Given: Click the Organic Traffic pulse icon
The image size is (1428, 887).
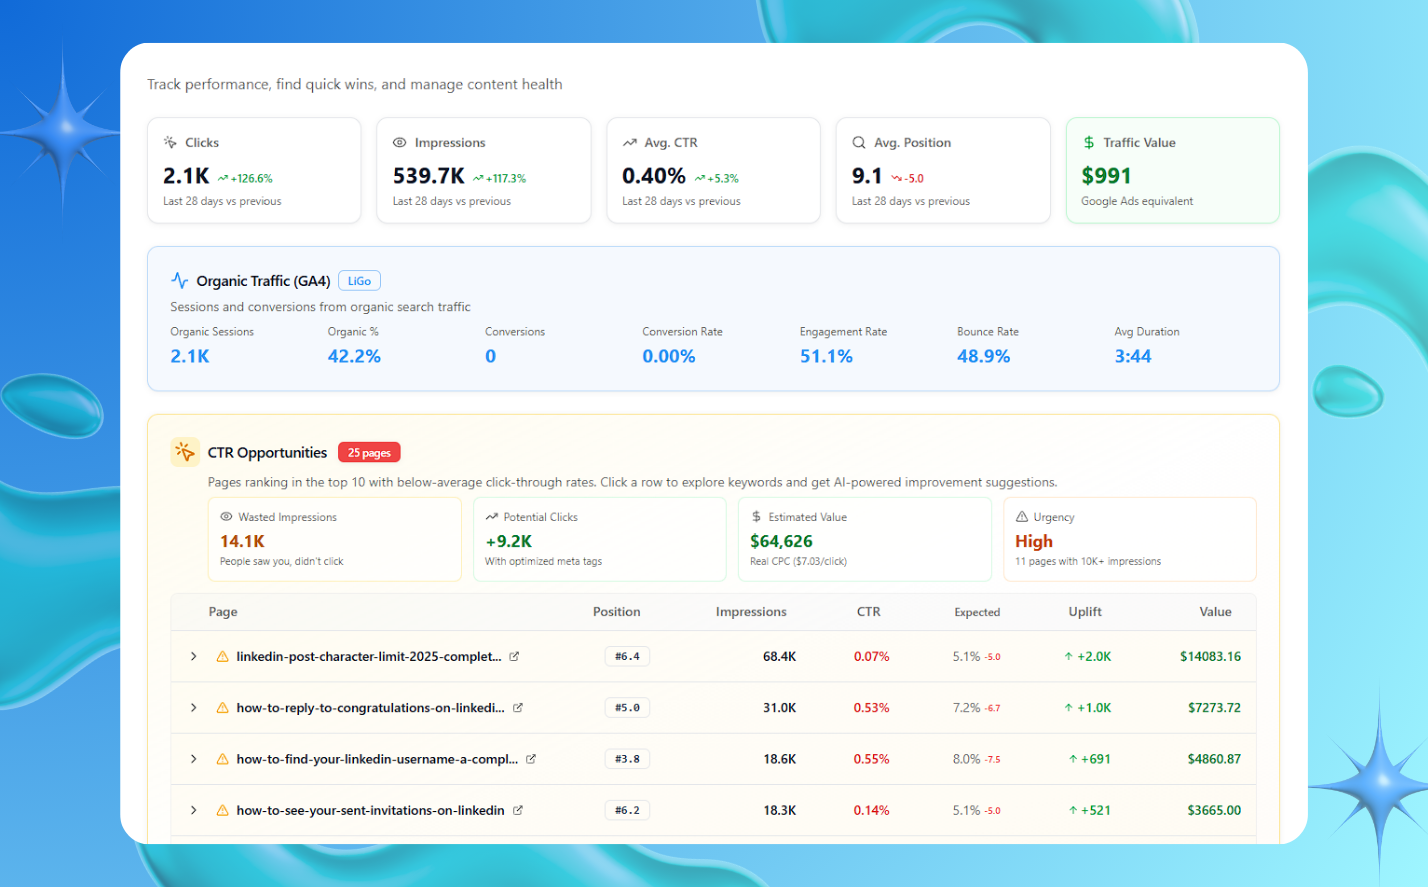Looking at the screenshot, I should pyautogui.click(x=179, y=281).
